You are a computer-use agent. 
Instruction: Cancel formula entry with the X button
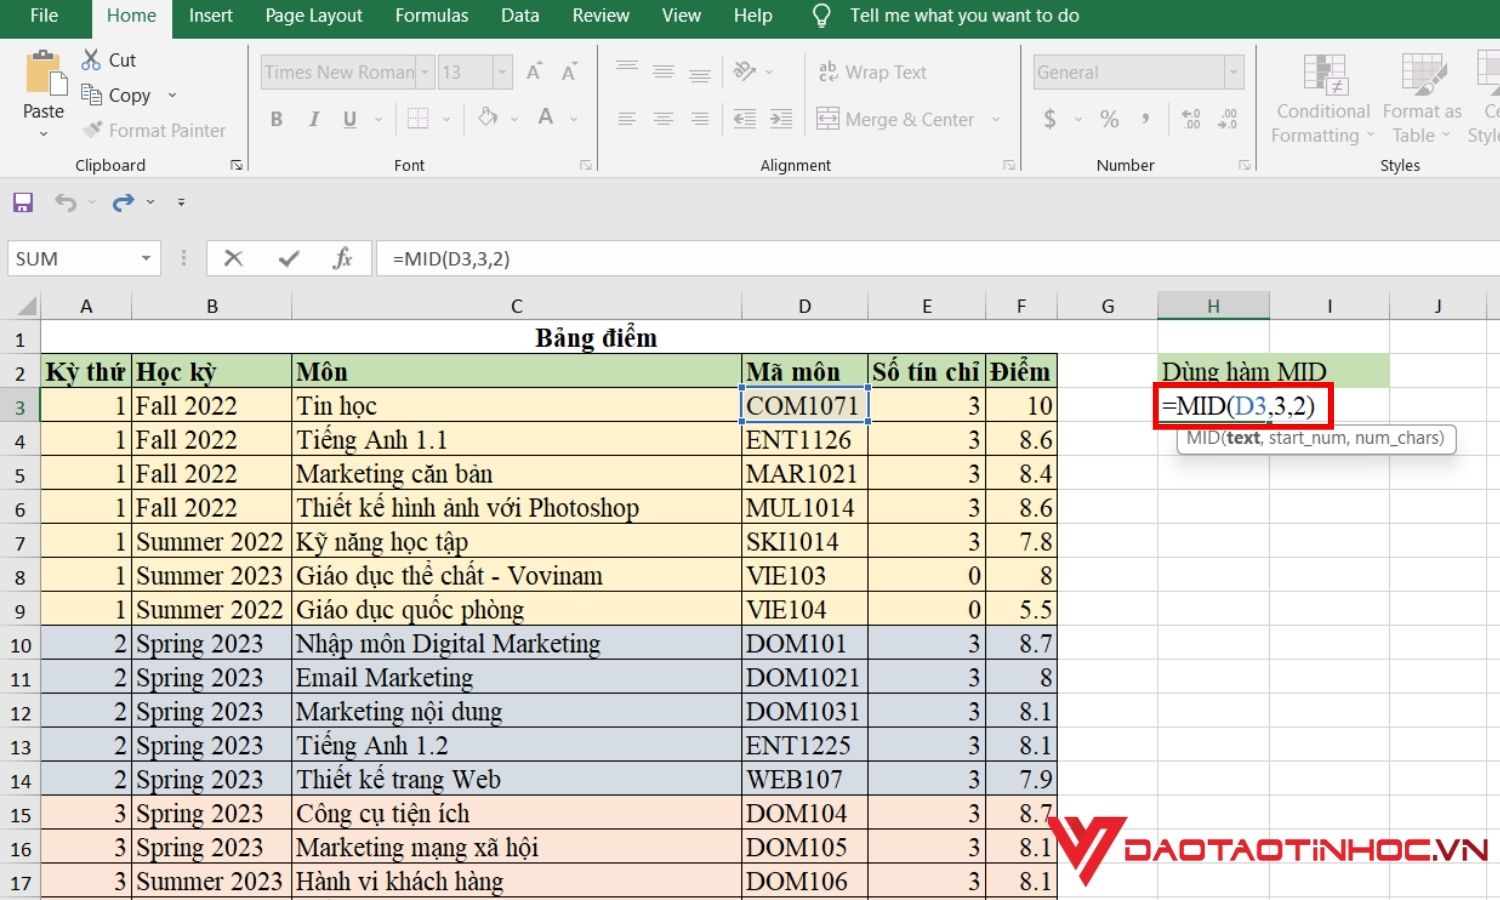click(233, 258)
